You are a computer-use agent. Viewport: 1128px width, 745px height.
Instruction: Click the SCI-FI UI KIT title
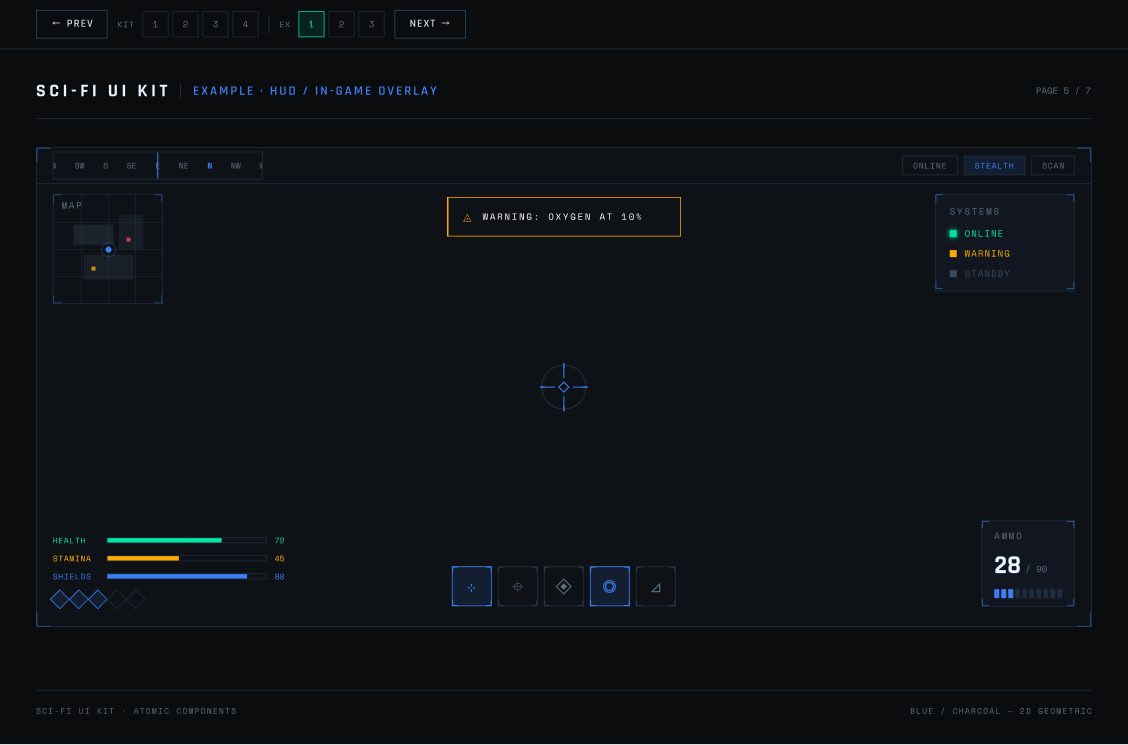coord(103,91)
